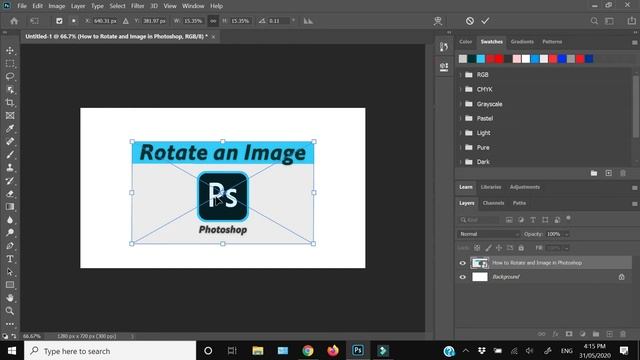Image resolution: width=640 pixels, height=360 pixels.
Task: Open the Filter menu
Action: click(x=138, y=6)
